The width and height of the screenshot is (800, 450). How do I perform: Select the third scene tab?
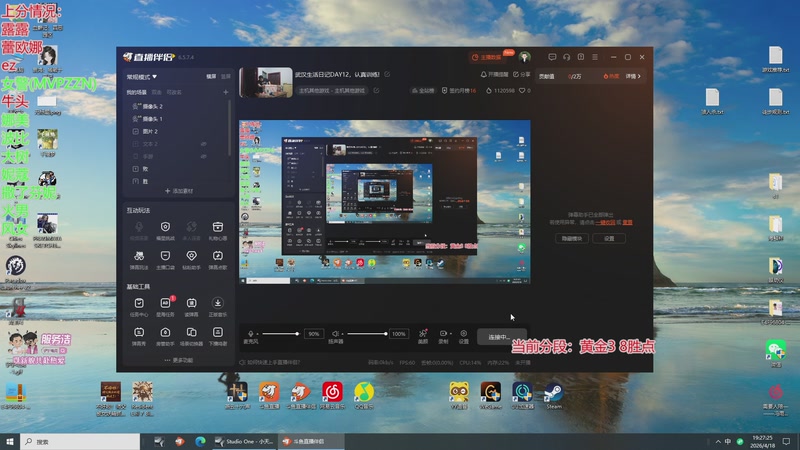[x=174, y=92]
